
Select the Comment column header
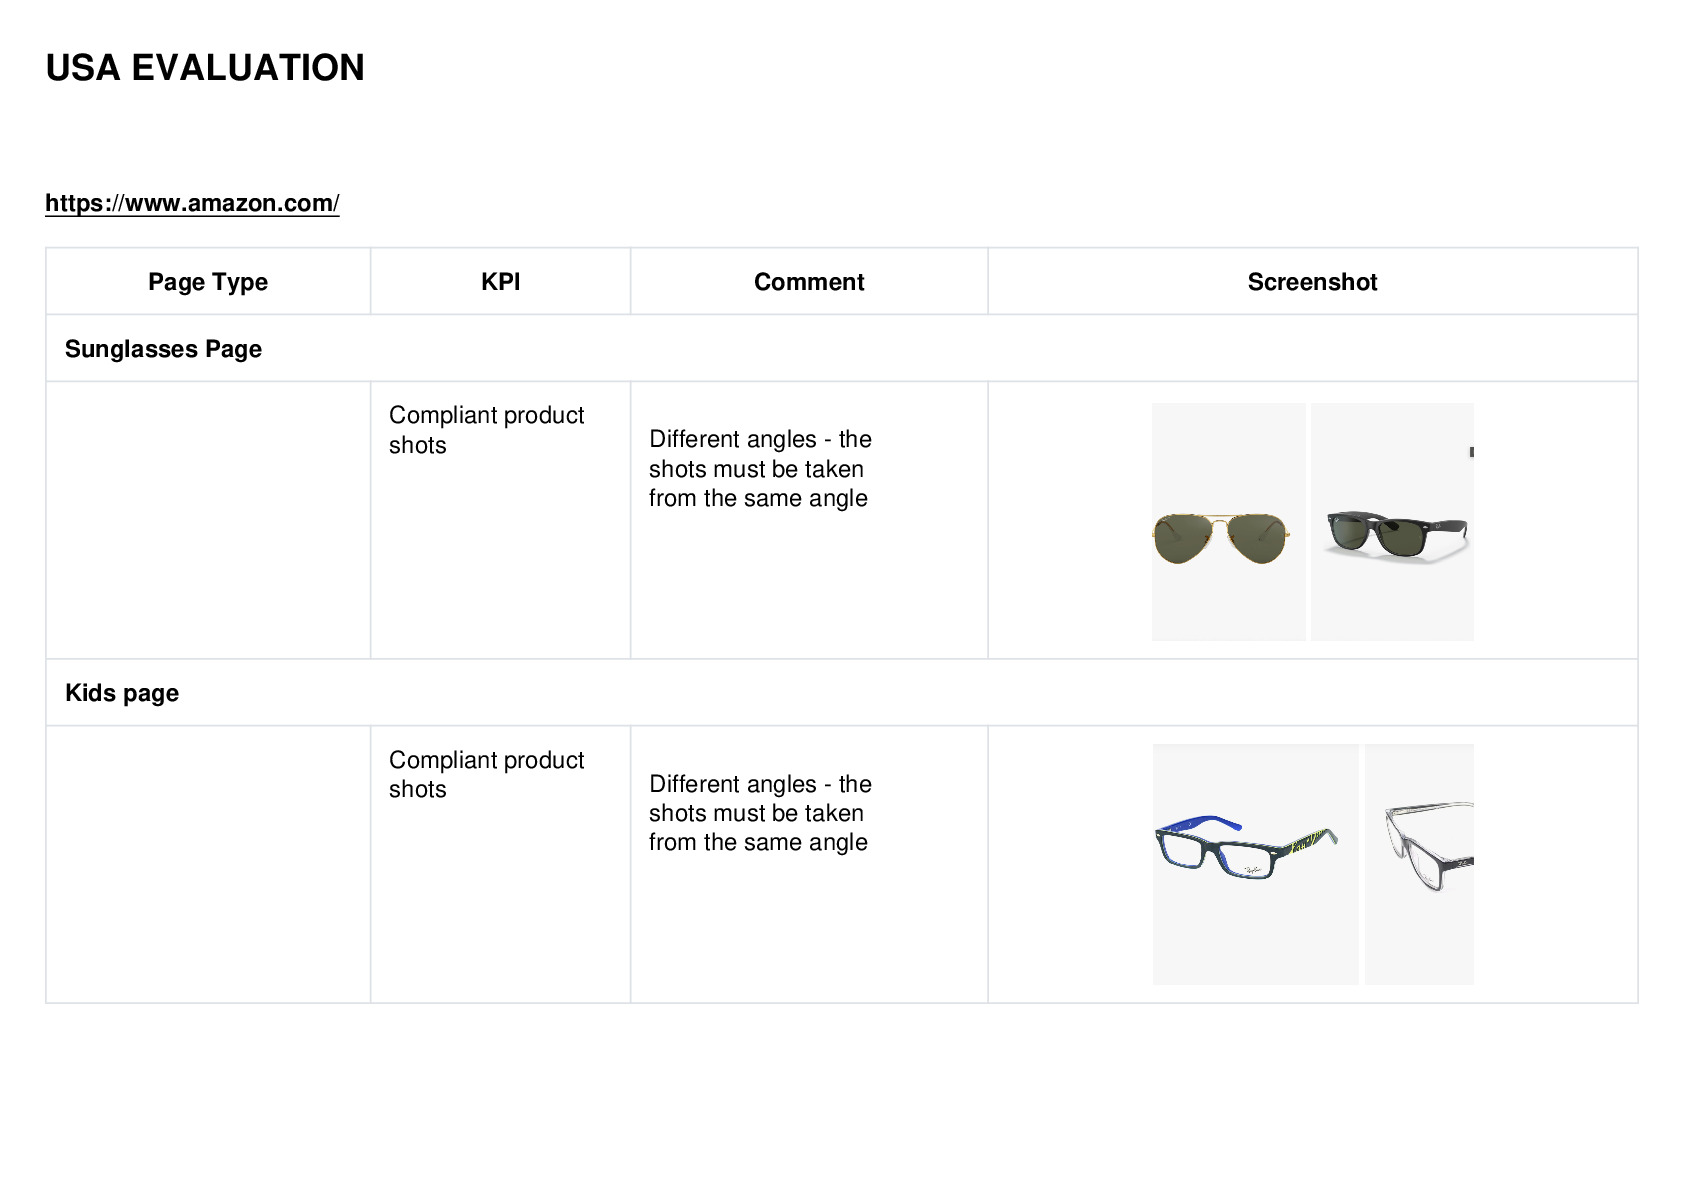coord(809,282)
